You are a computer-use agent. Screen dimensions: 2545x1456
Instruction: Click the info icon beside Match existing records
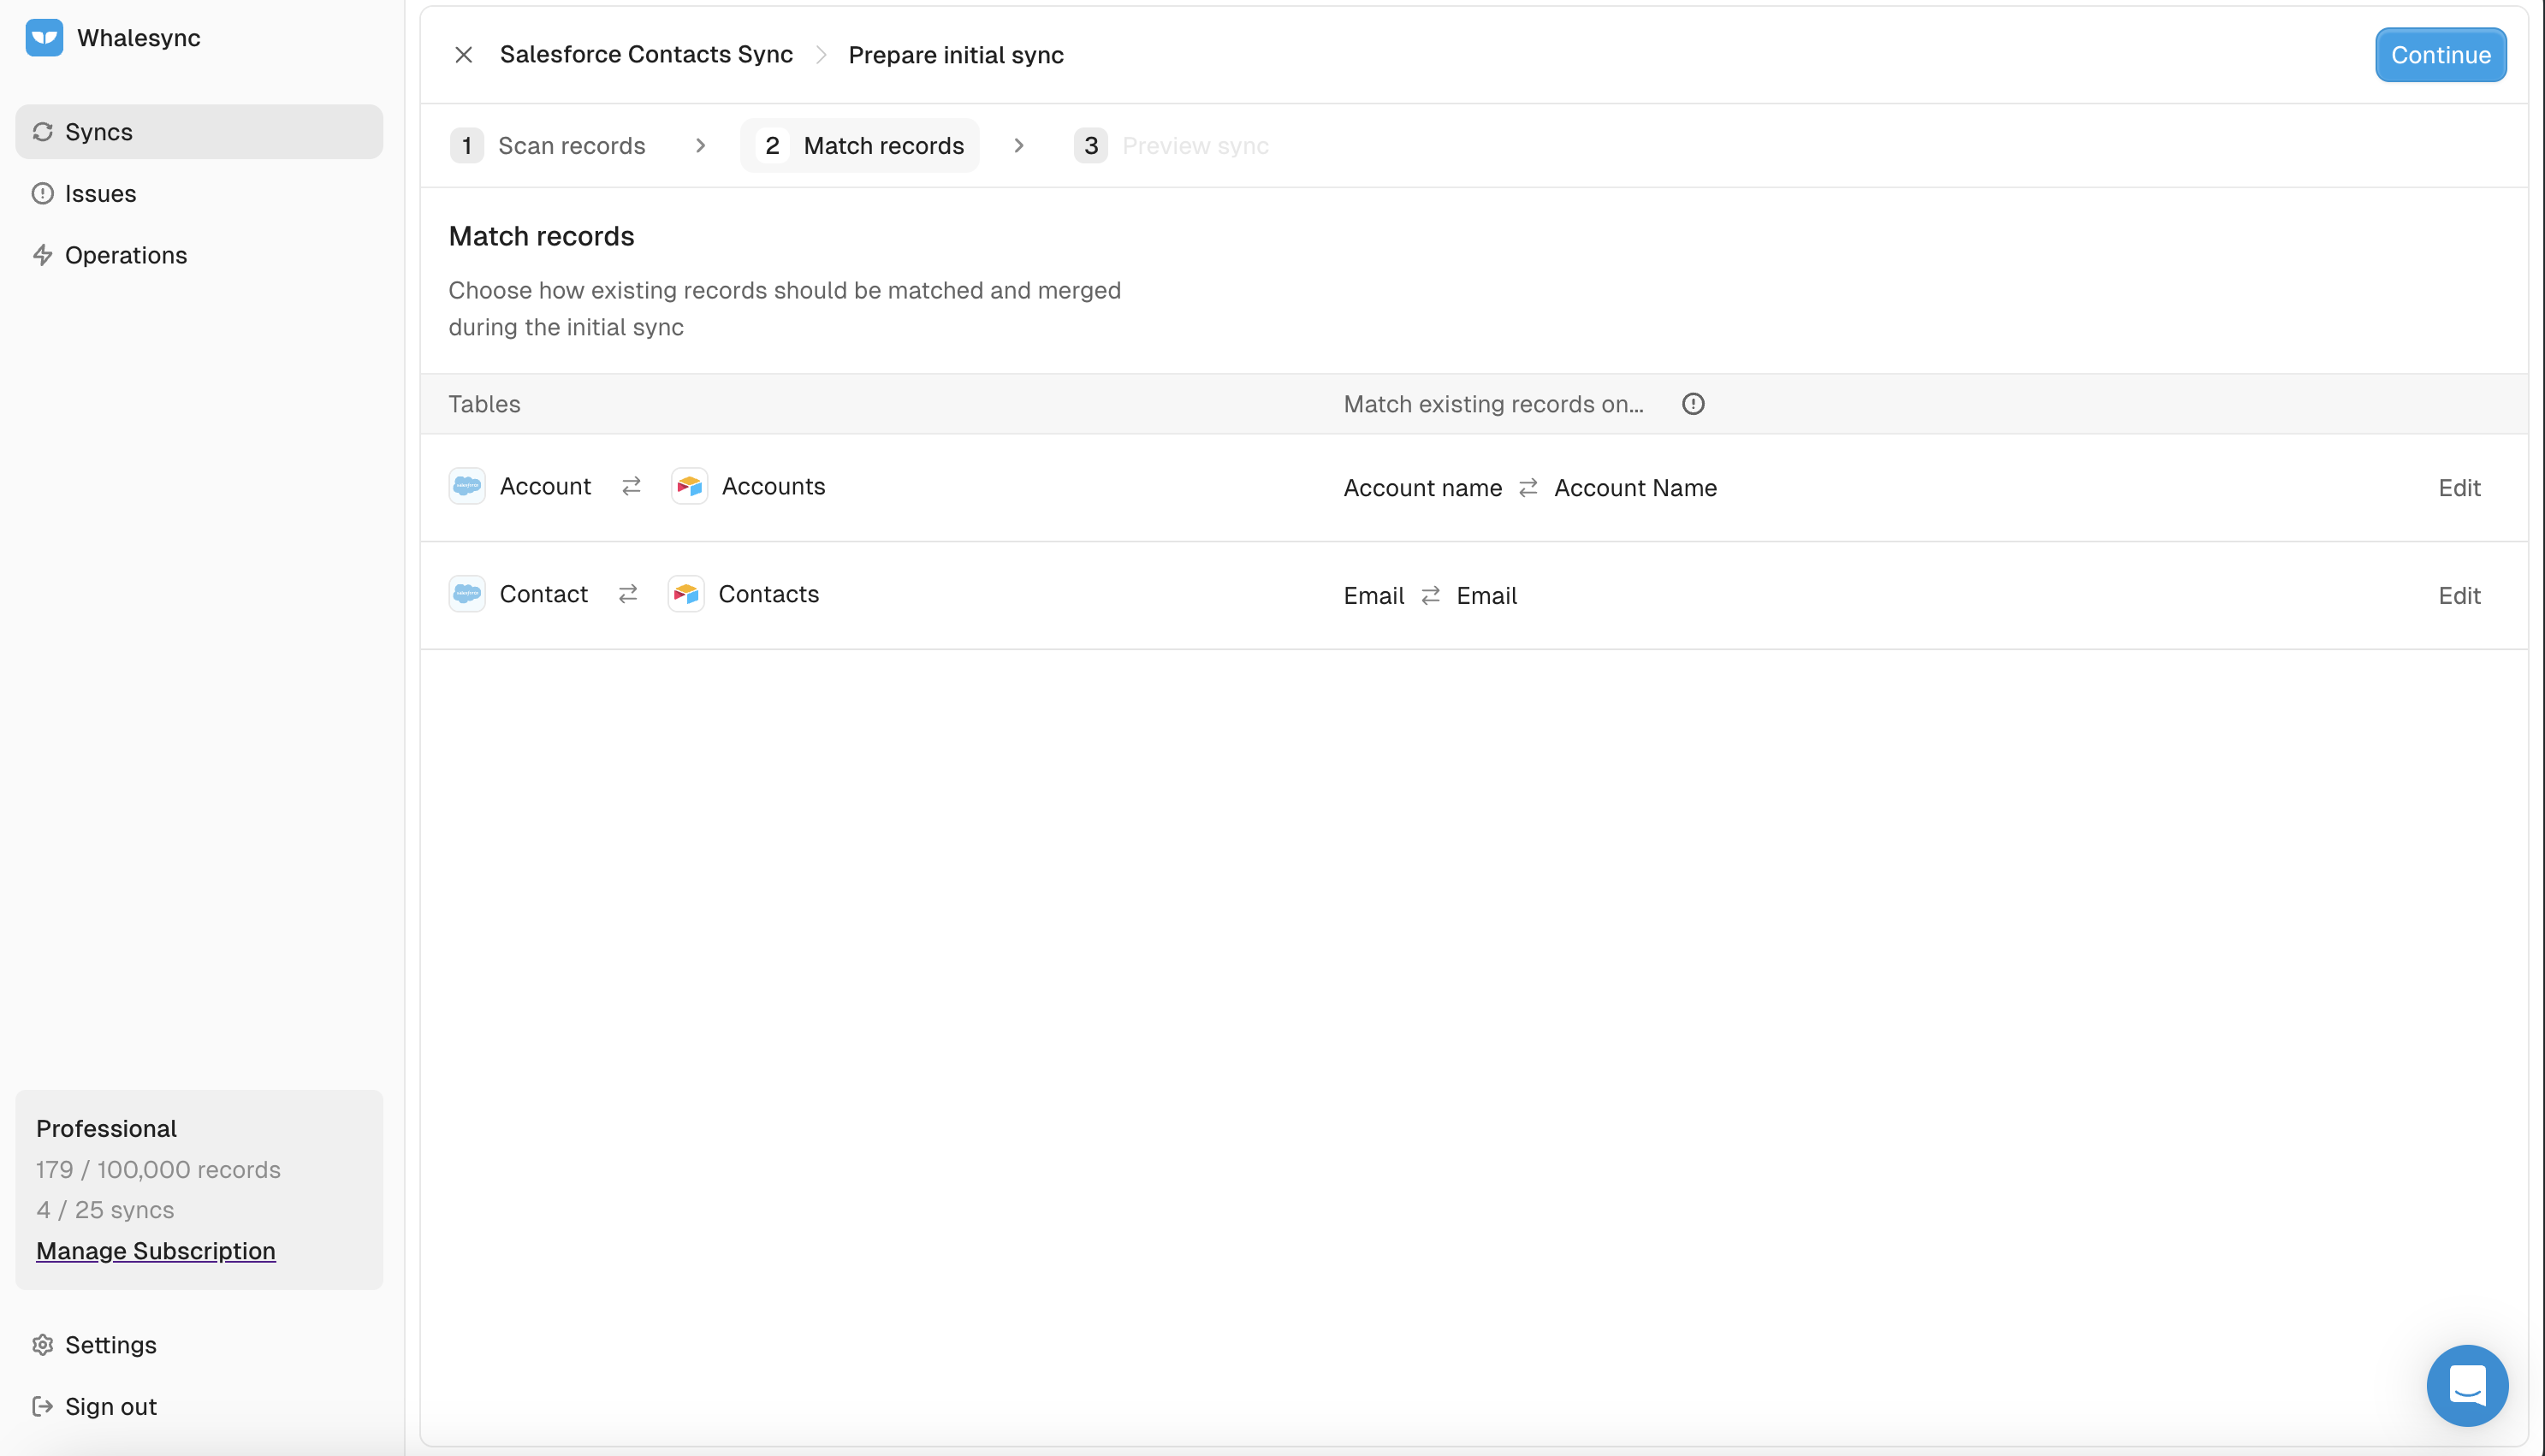click(1692, 404)
